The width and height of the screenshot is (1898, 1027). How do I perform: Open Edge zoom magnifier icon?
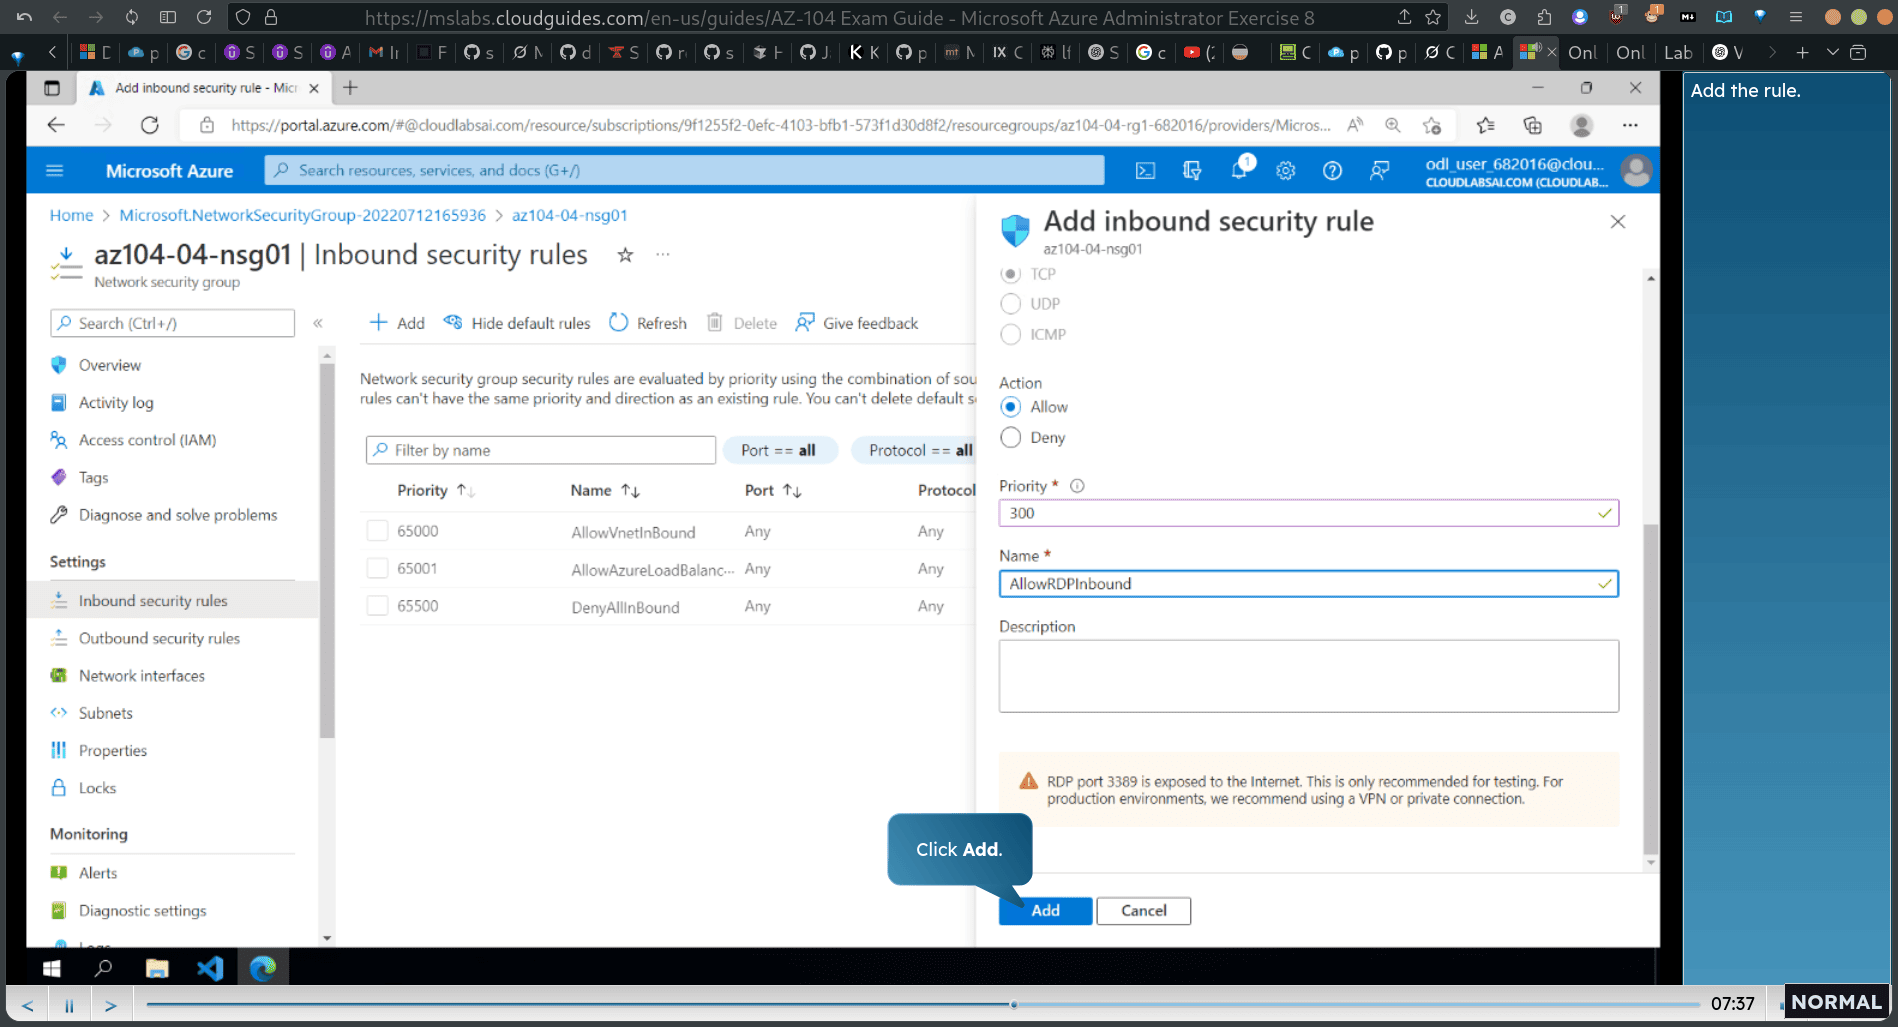point(1392,125)
